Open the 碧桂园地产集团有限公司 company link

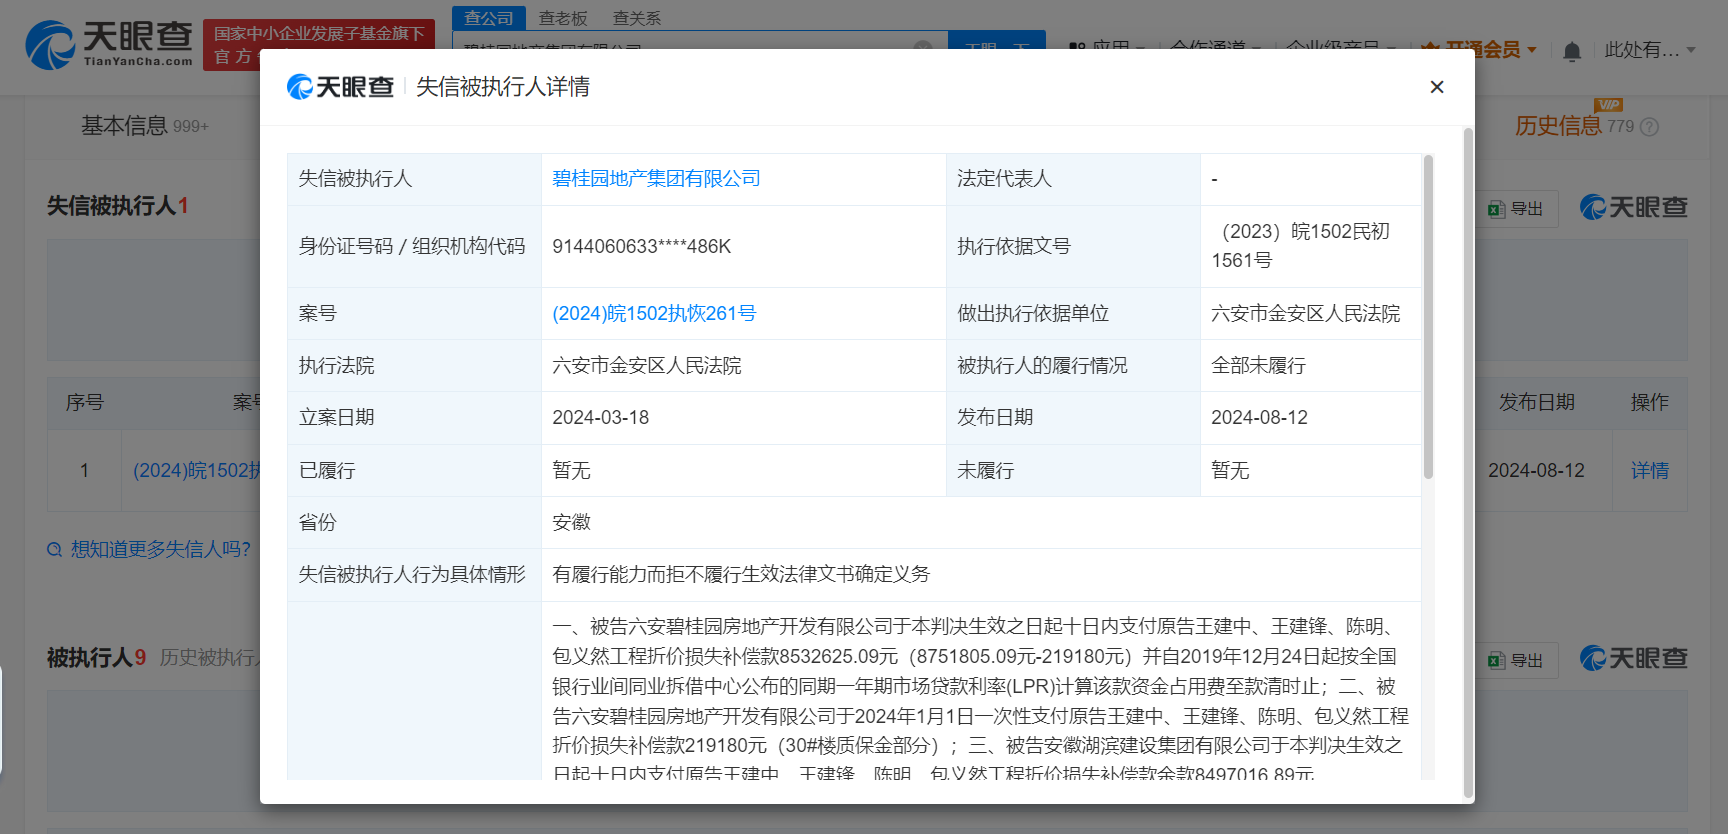click(x=656, y=179)
